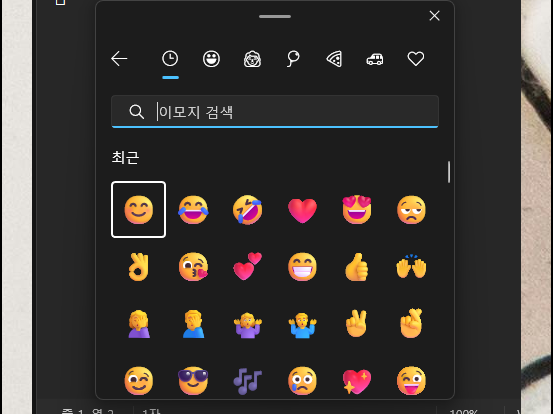The height and width of the screenshot is (414, 553).
Task: Insert the winking face emoji
Action: point(139,381)
